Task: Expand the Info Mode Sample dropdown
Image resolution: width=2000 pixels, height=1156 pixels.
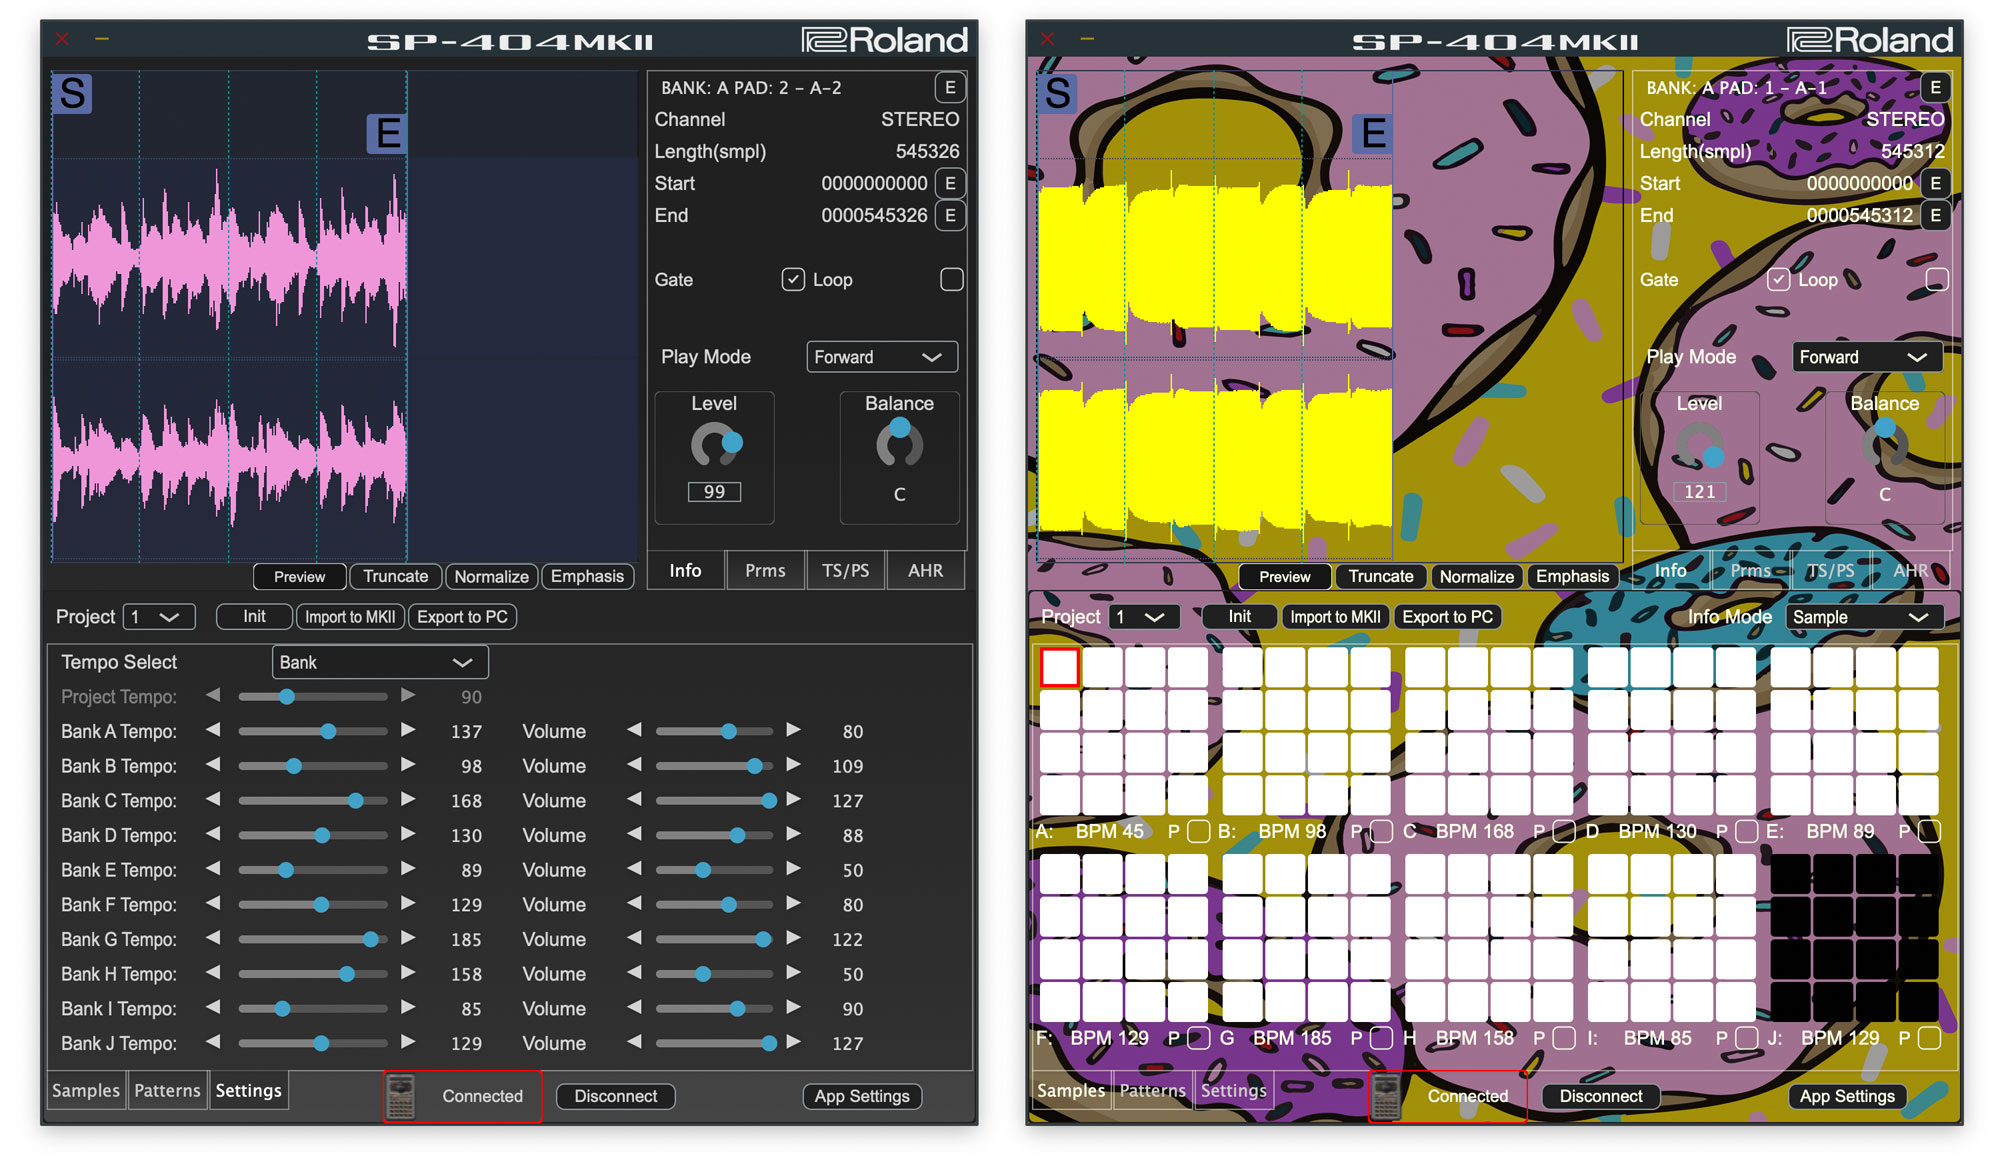Action: tap(1864, 617)
